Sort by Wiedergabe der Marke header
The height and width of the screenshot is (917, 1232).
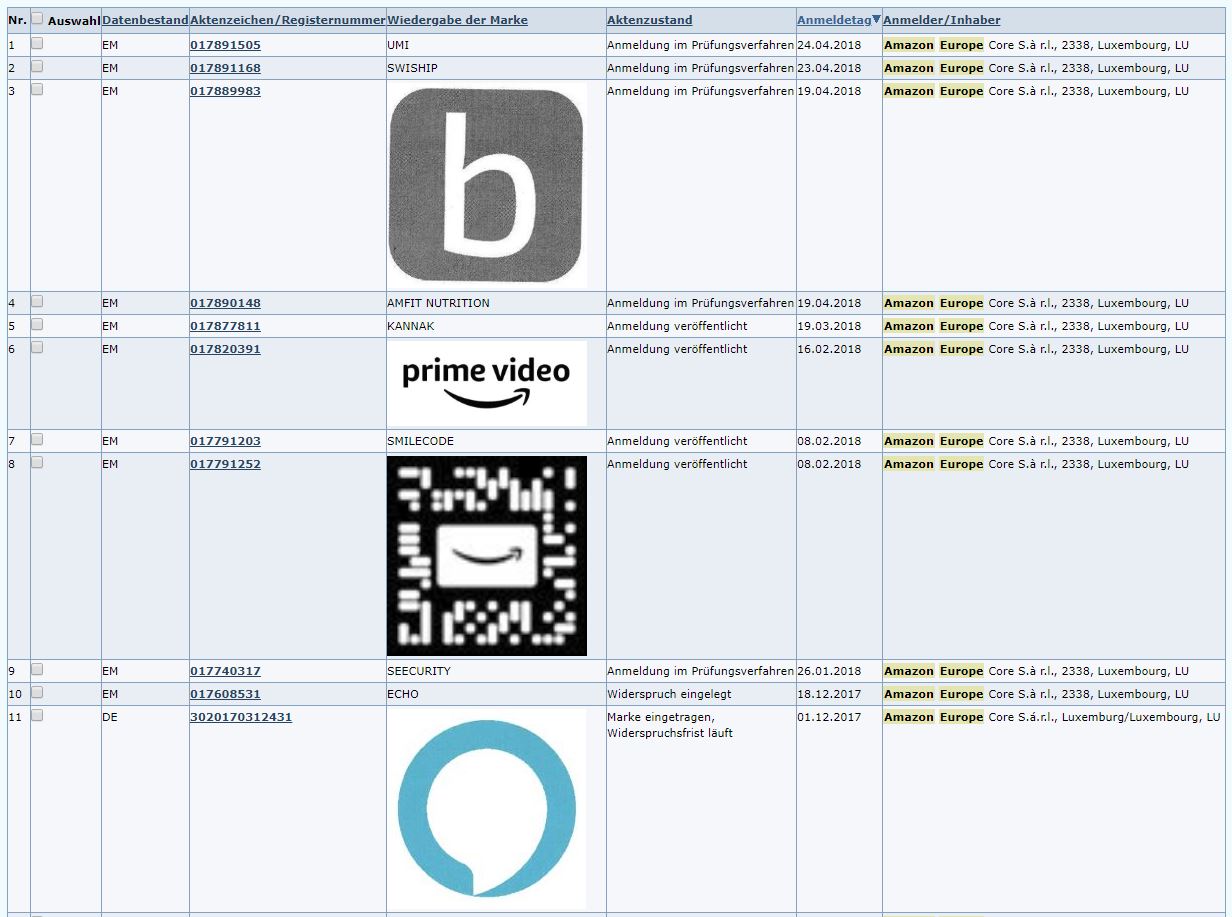(457, 20)
